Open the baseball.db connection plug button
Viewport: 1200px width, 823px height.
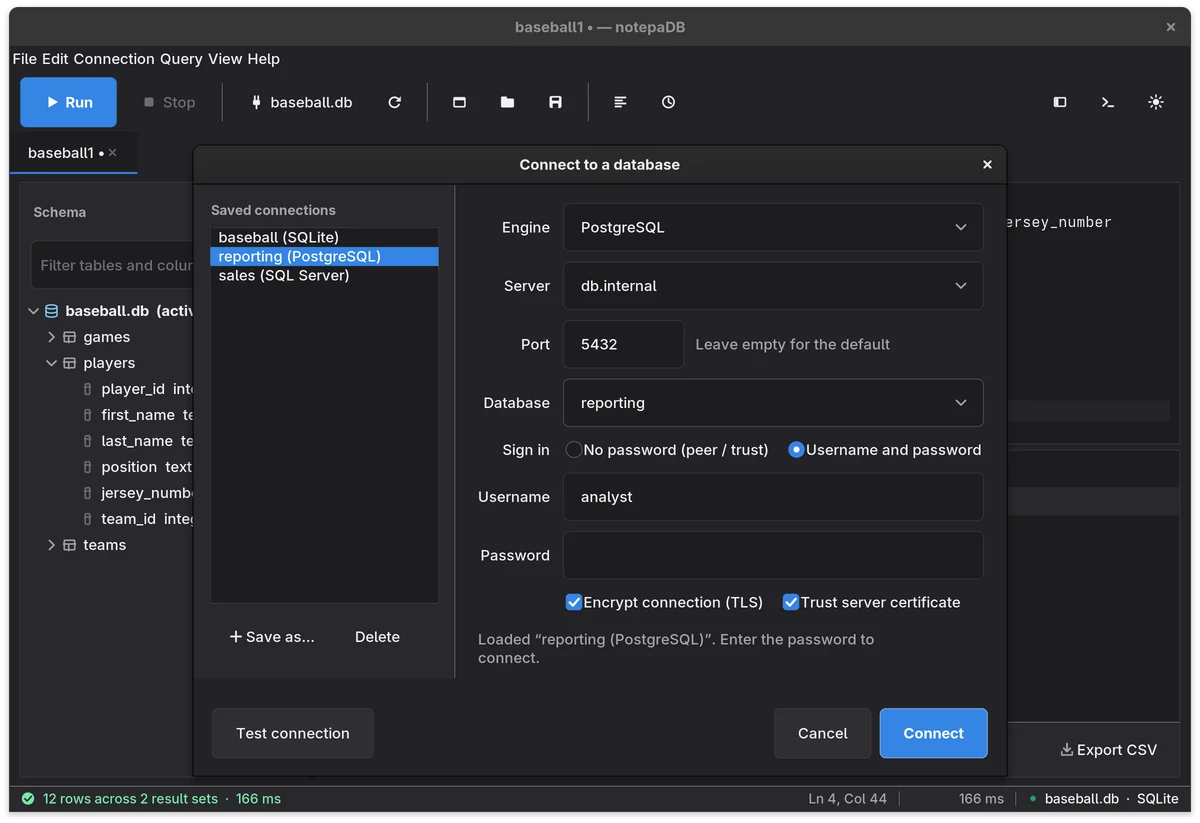coord(301,102)
